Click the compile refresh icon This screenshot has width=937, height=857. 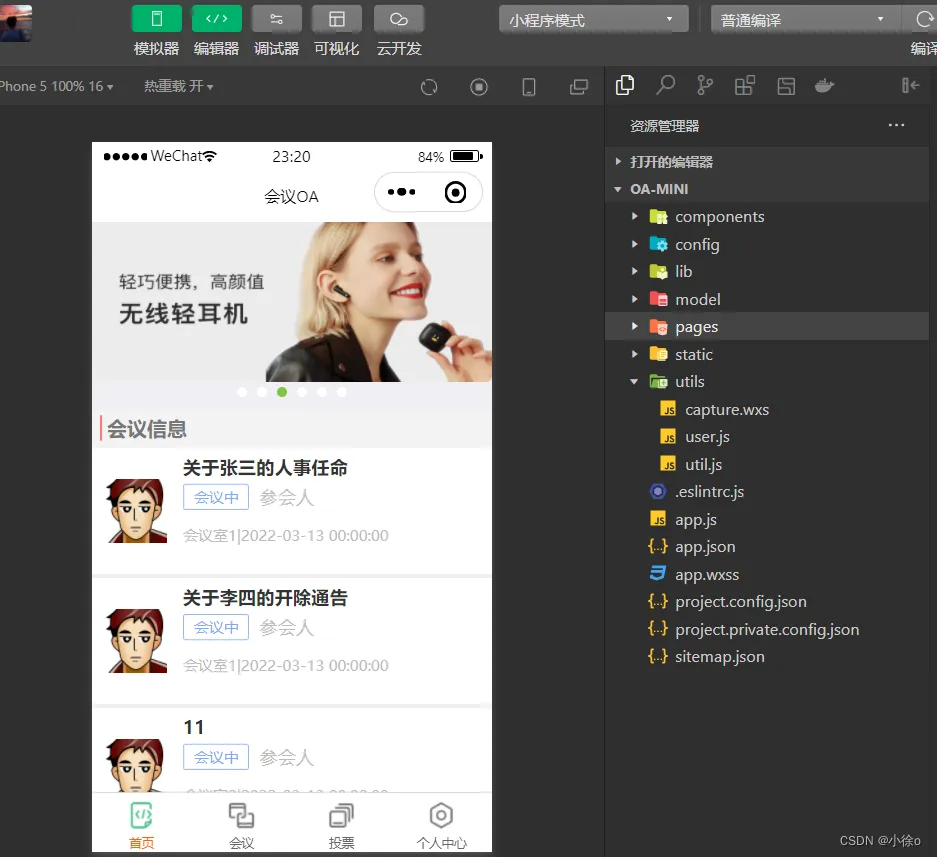tap(923, 20)
